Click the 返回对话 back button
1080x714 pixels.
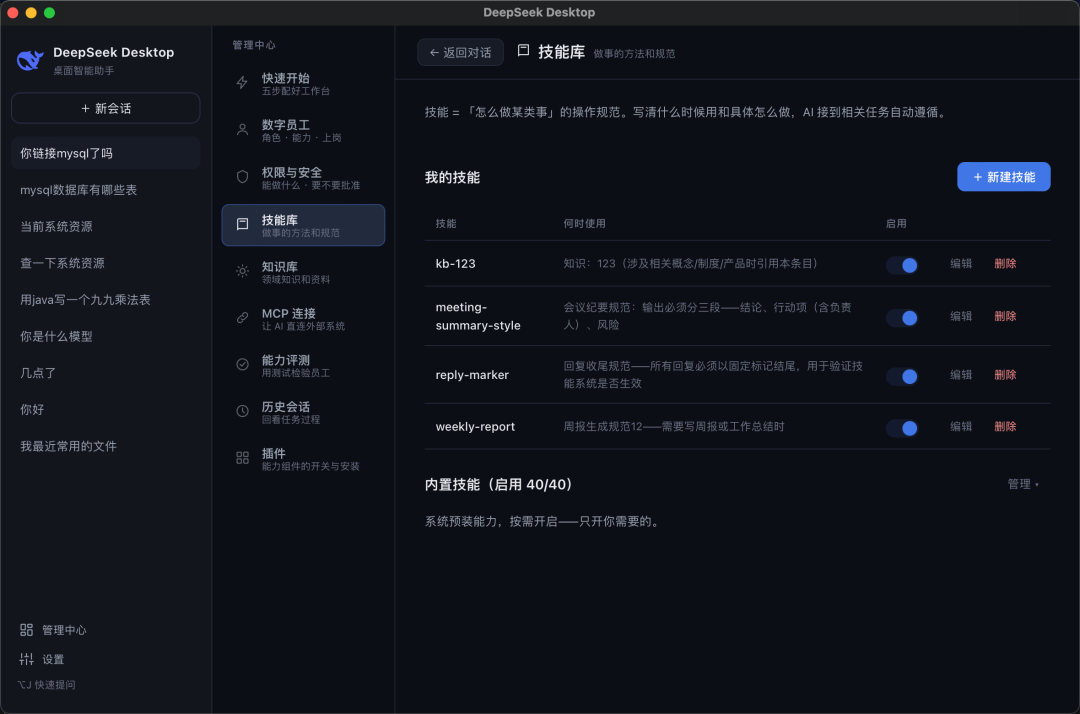460,52
